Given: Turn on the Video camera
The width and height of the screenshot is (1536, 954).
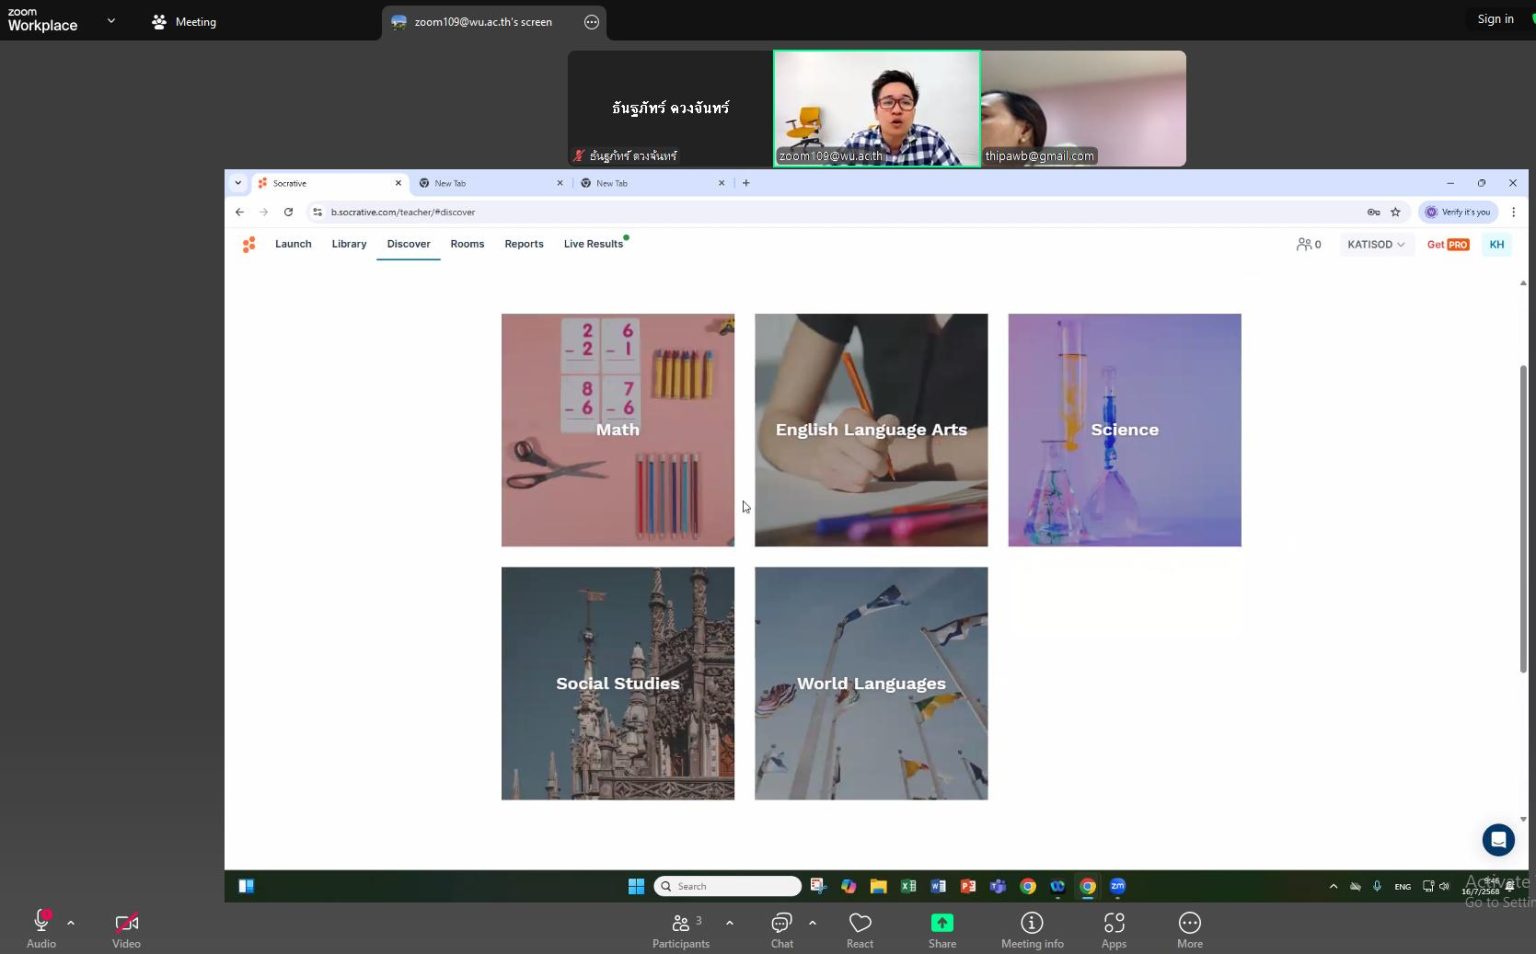Looking at the screenshot, I should 126,927.
